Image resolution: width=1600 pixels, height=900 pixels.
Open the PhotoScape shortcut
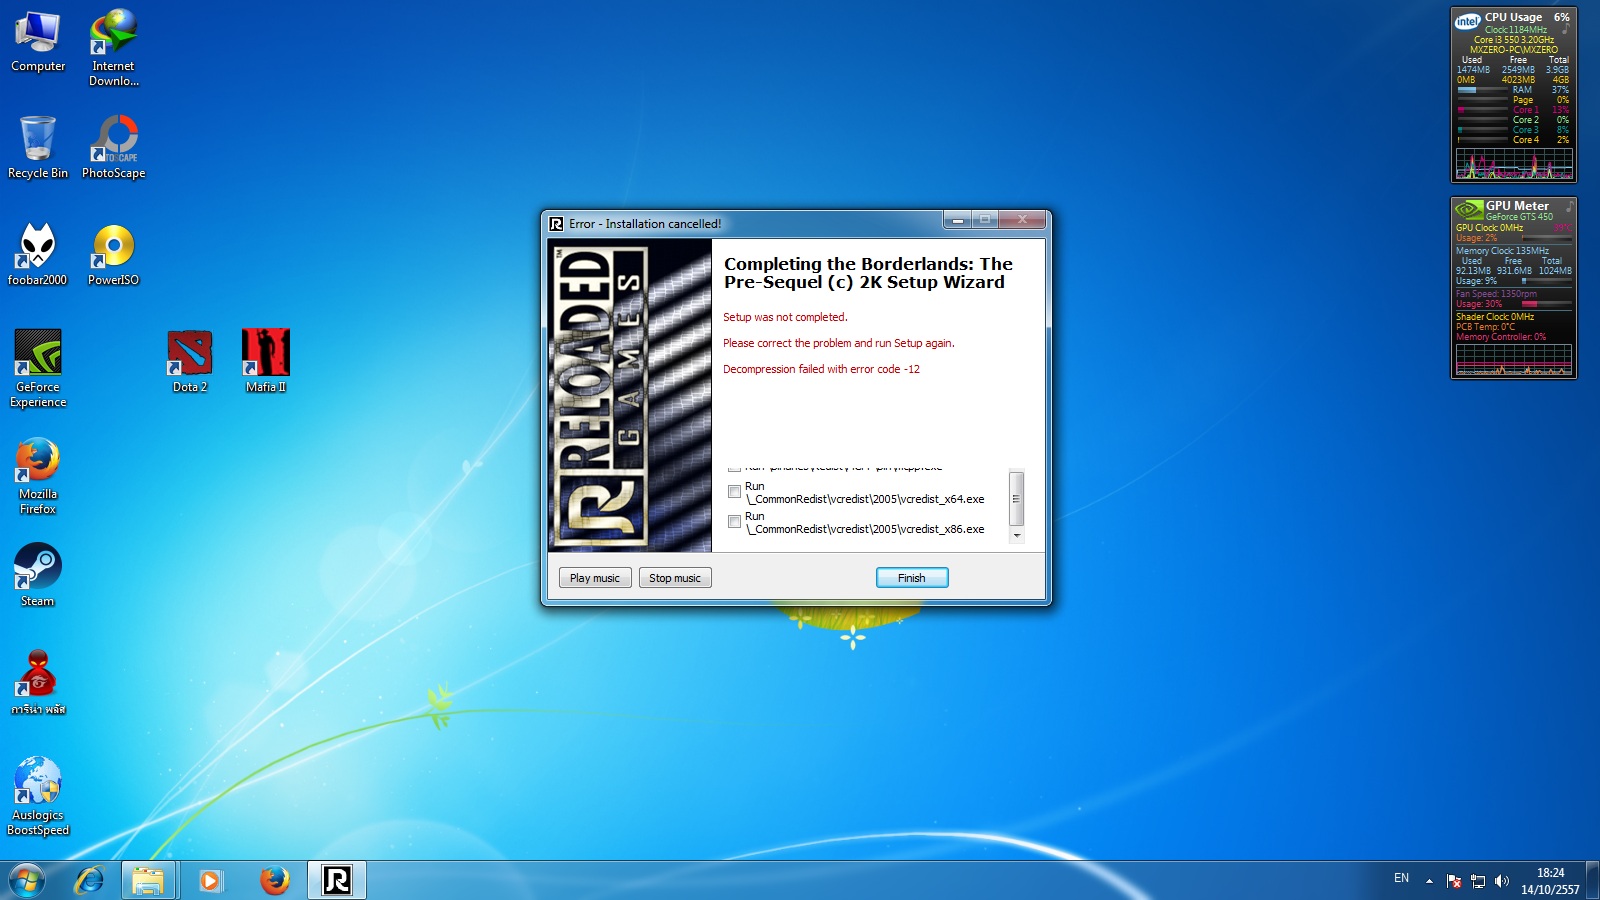114,147
